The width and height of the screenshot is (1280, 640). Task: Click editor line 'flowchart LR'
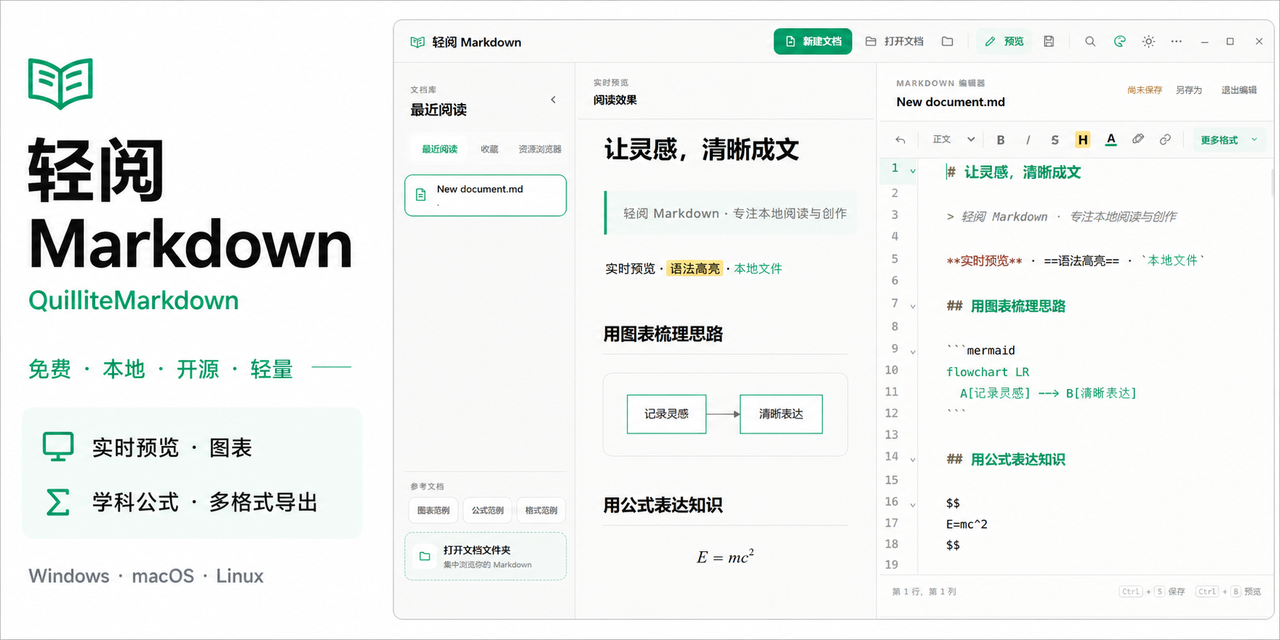click(988, 372)
